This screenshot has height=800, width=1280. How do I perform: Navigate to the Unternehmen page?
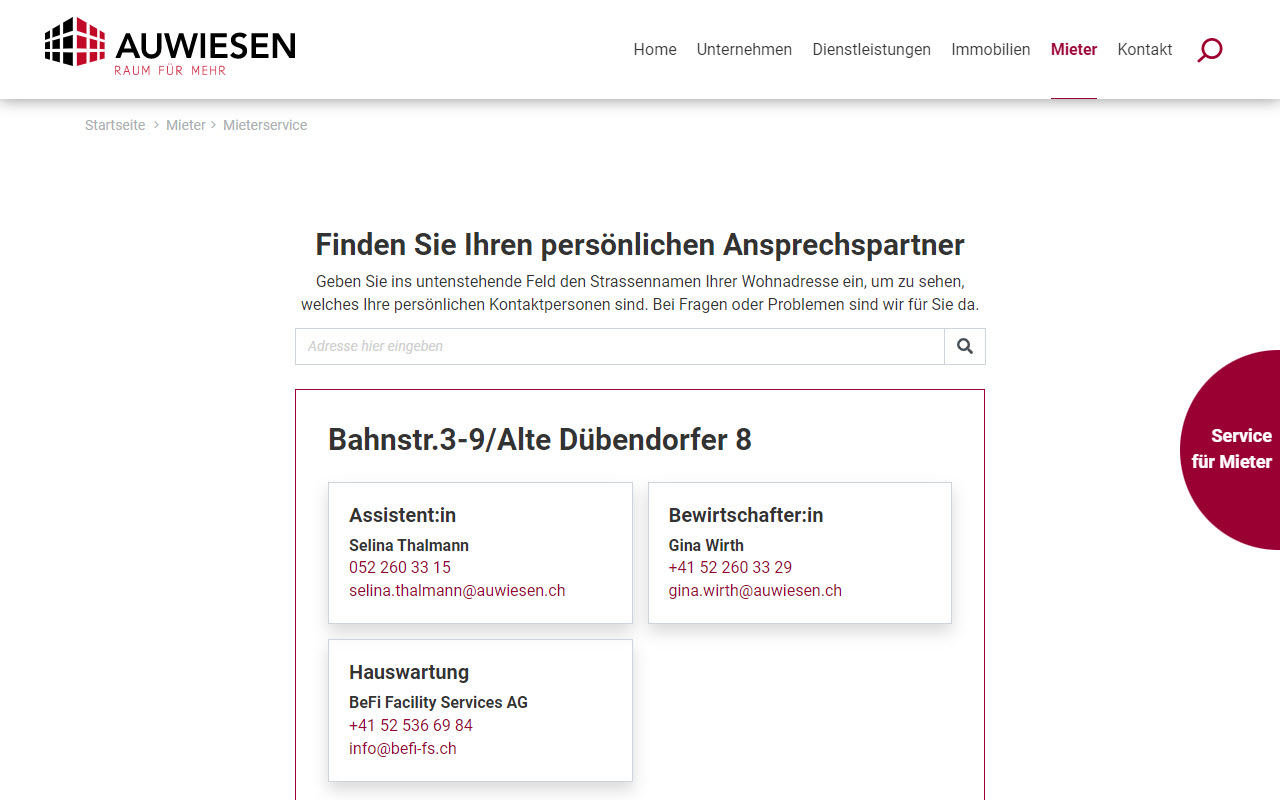(744, 49)
